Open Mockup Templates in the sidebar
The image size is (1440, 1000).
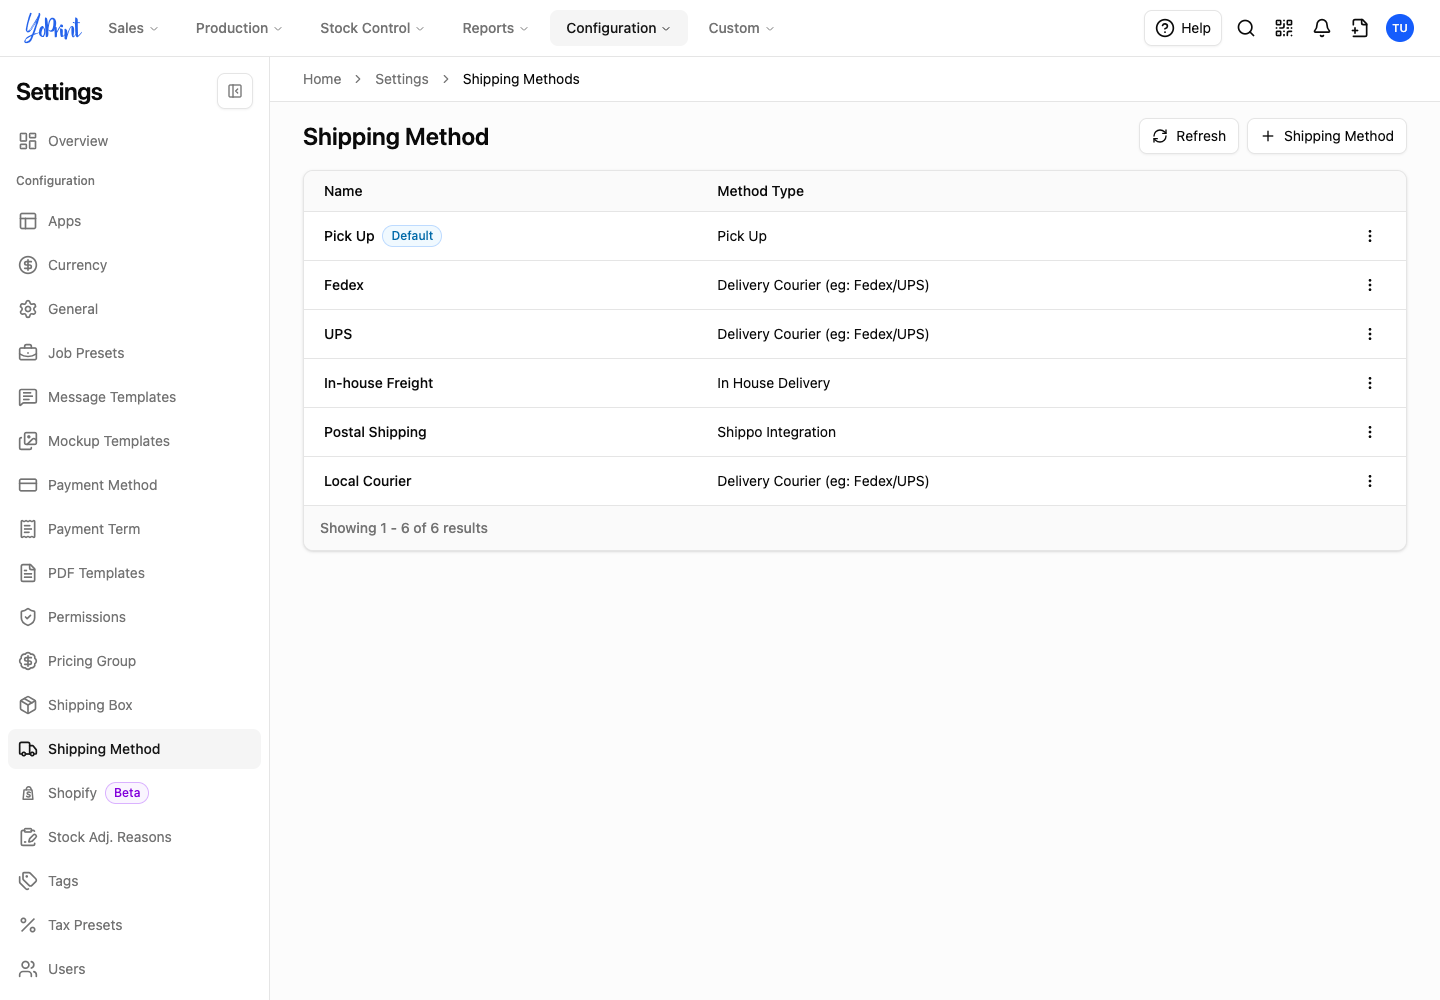[134, 441]
